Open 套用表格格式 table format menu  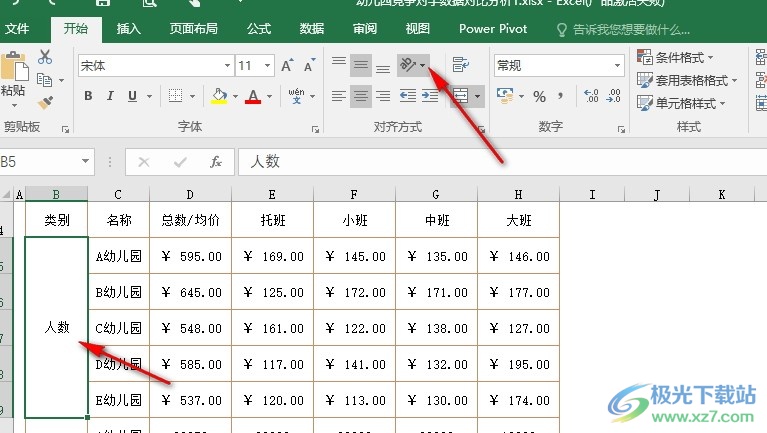tap(687, 80)
